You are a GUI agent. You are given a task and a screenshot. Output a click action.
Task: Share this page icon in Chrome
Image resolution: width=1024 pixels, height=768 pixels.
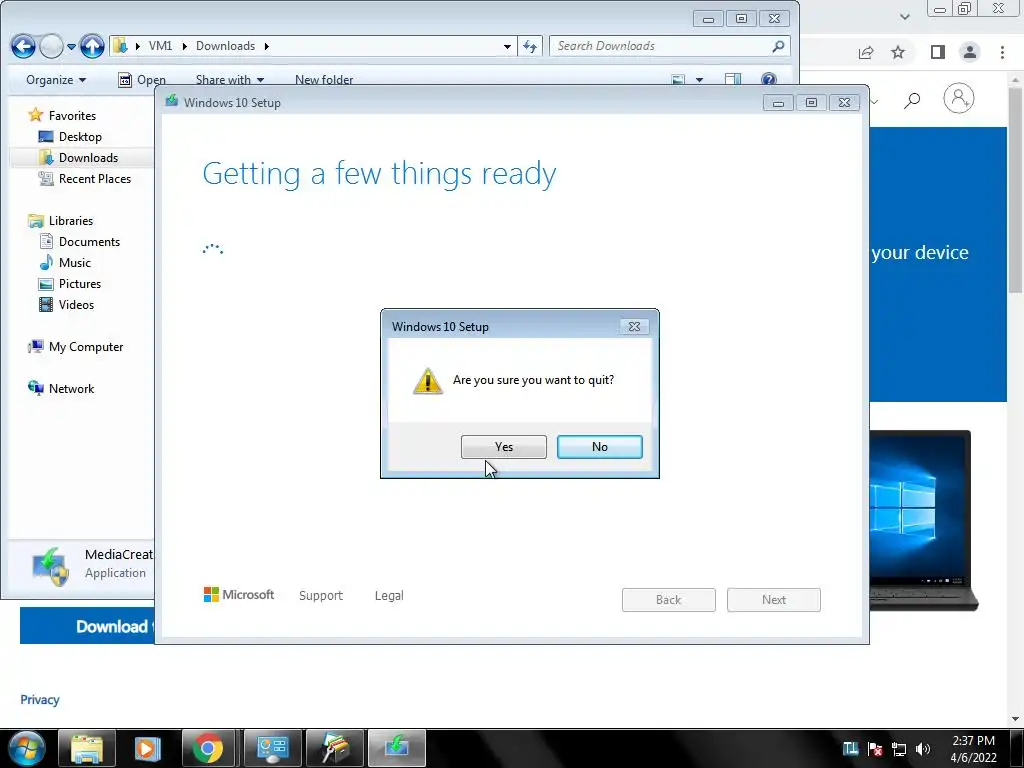click(866, 52)
